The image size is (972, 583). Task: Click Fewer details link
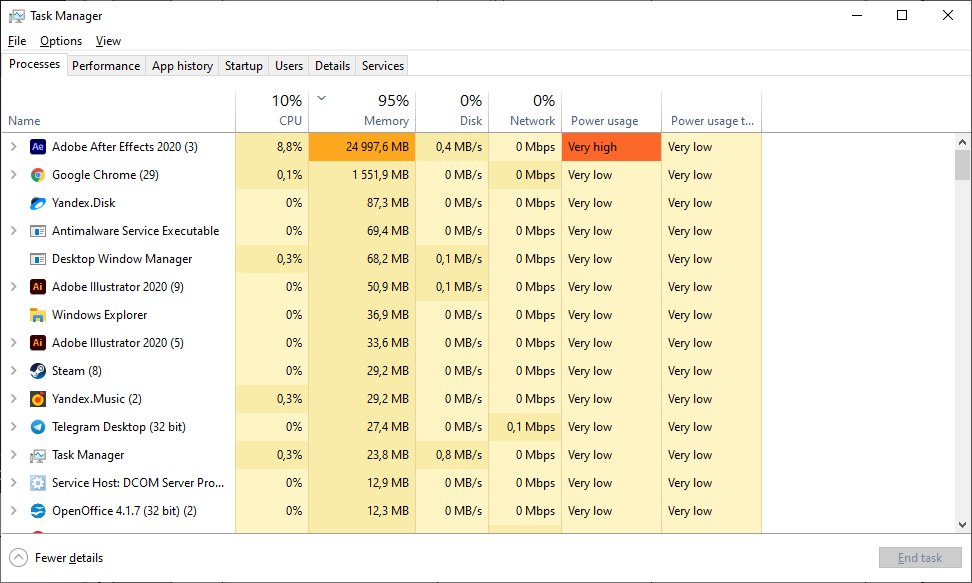[x=69, y=558]
